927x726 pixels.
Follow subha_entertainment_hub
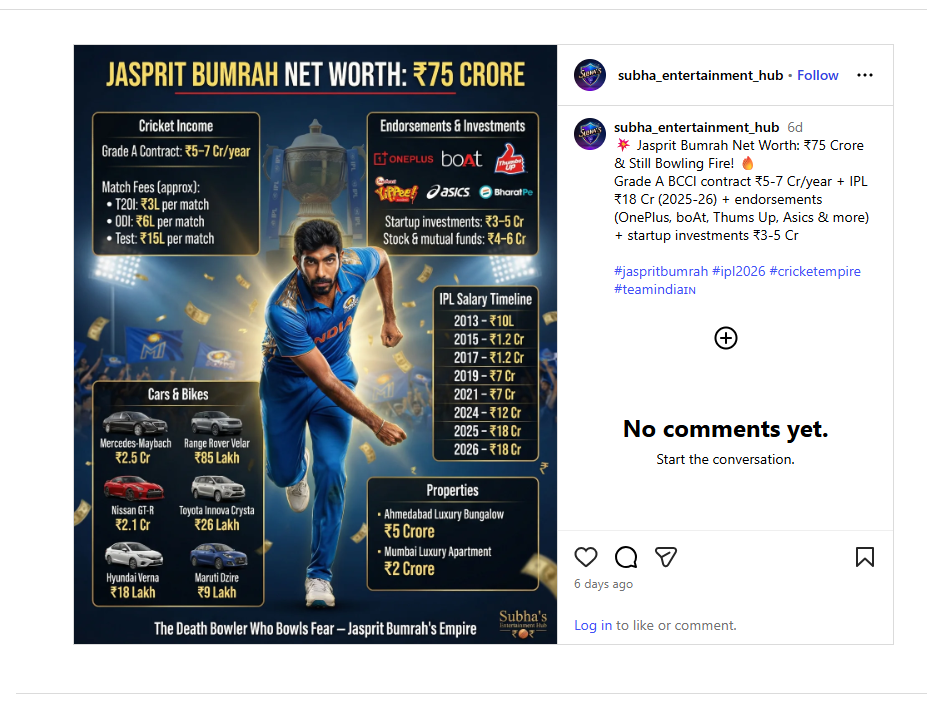tap(817, 75)
